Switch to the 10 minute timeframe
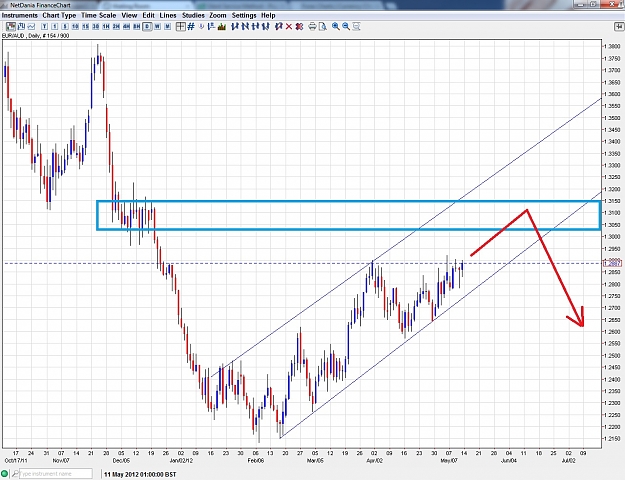625x480 pixels. pos(75,26)
